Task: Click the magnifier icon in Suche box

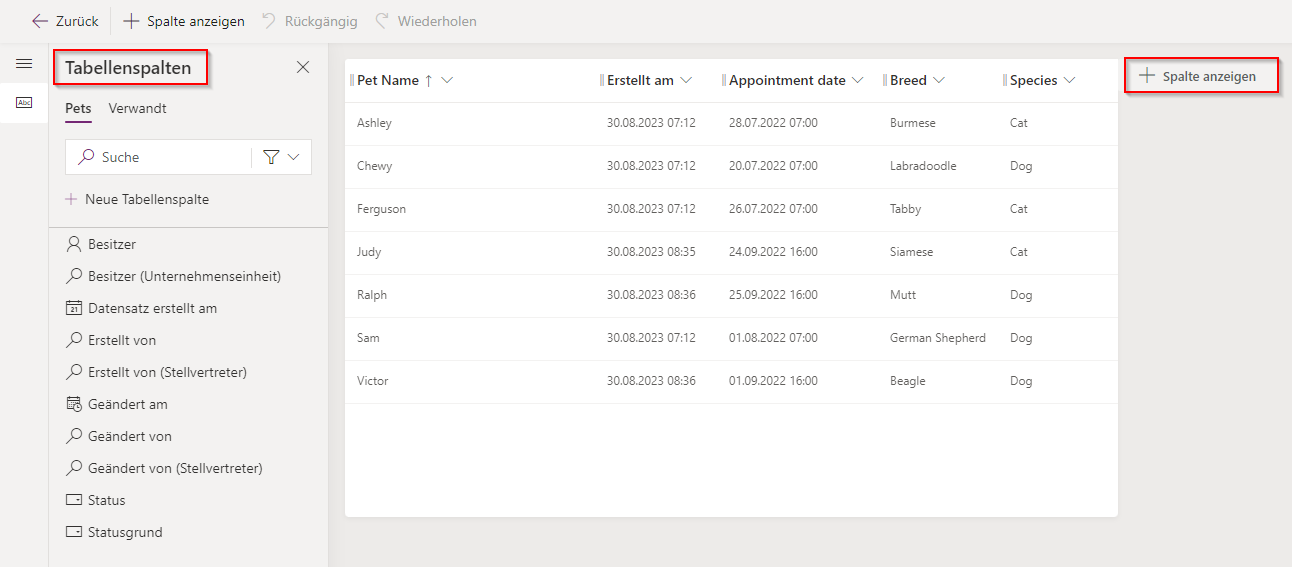Action: click(86, 157)
